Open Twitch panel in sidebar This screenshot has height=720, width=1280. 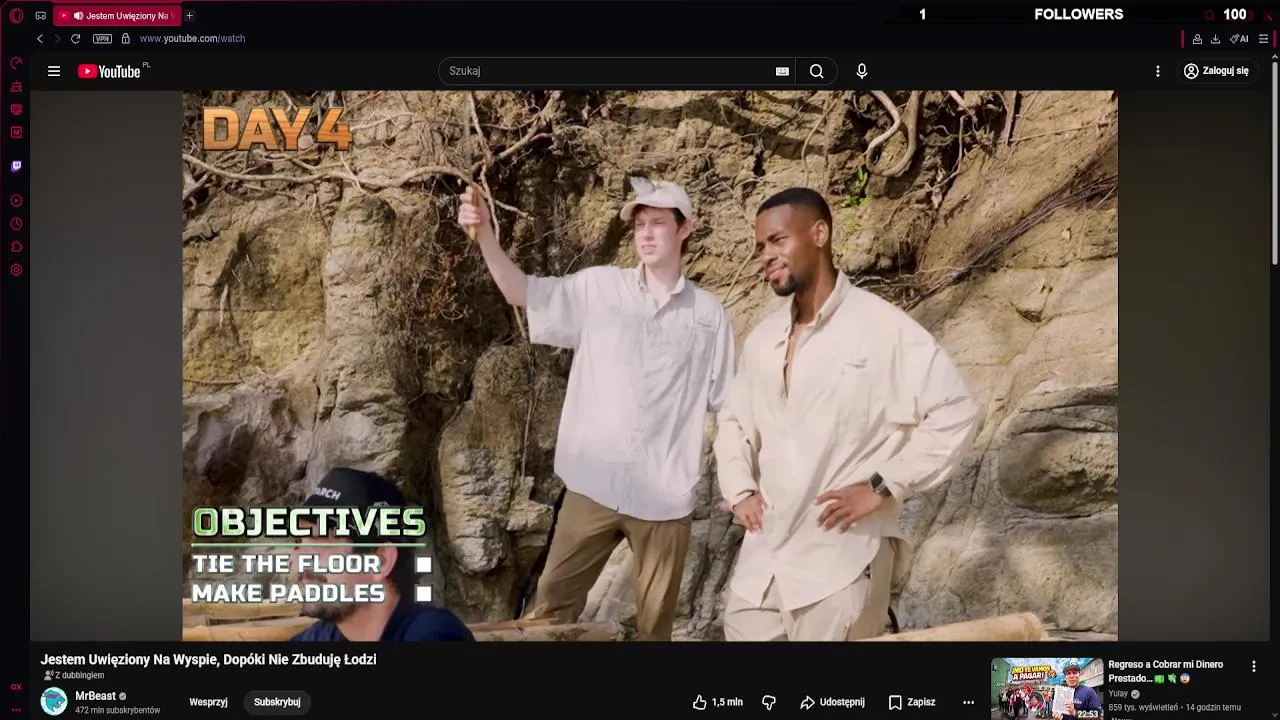pyautogui.click(x=16, y=166)
